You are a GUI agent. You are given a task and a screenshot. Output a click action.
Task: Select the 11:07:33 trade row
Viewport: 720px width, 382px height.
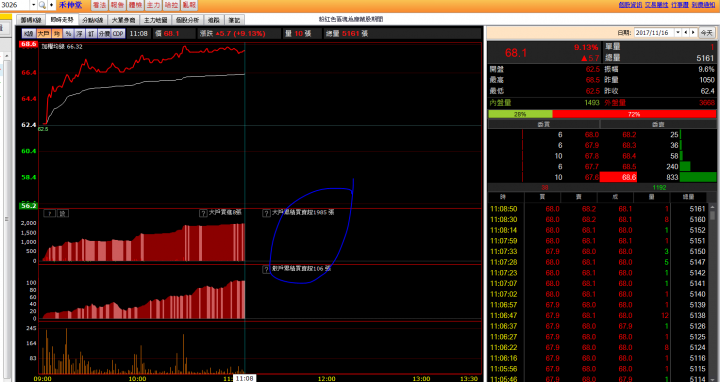coord(598,251)
